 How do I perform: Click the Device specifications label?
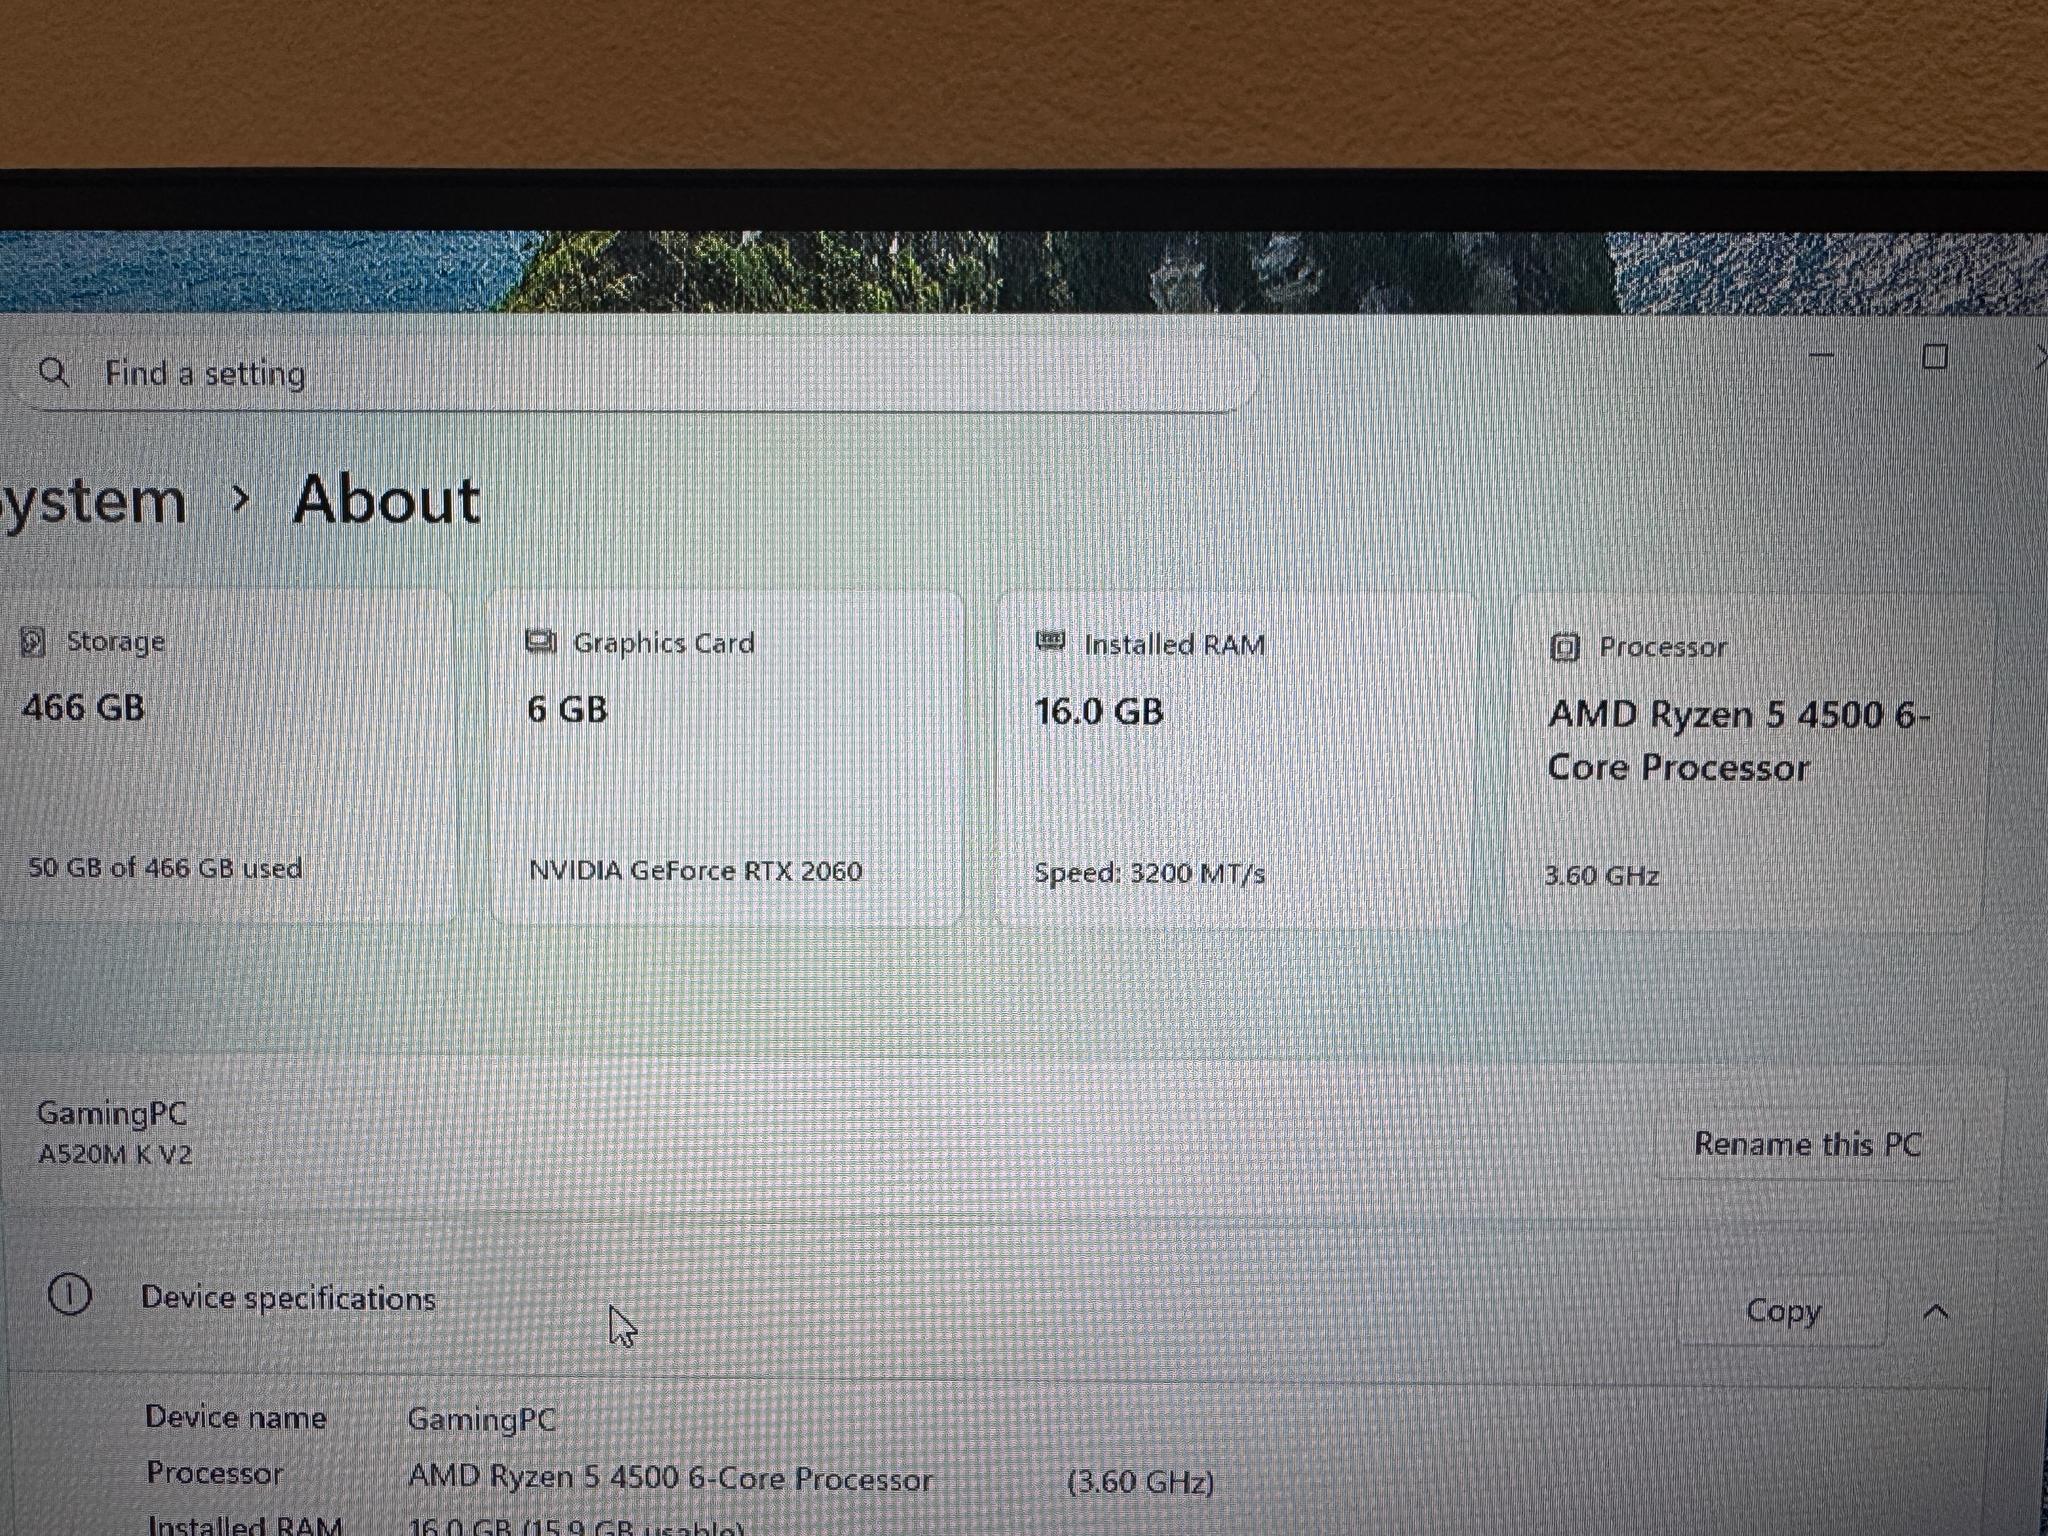[x=288, y=1298]
